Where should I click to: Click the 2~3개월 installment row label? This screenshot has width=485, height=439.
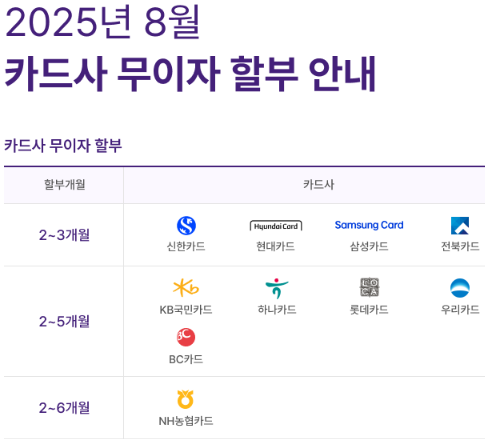coord(64,235)
